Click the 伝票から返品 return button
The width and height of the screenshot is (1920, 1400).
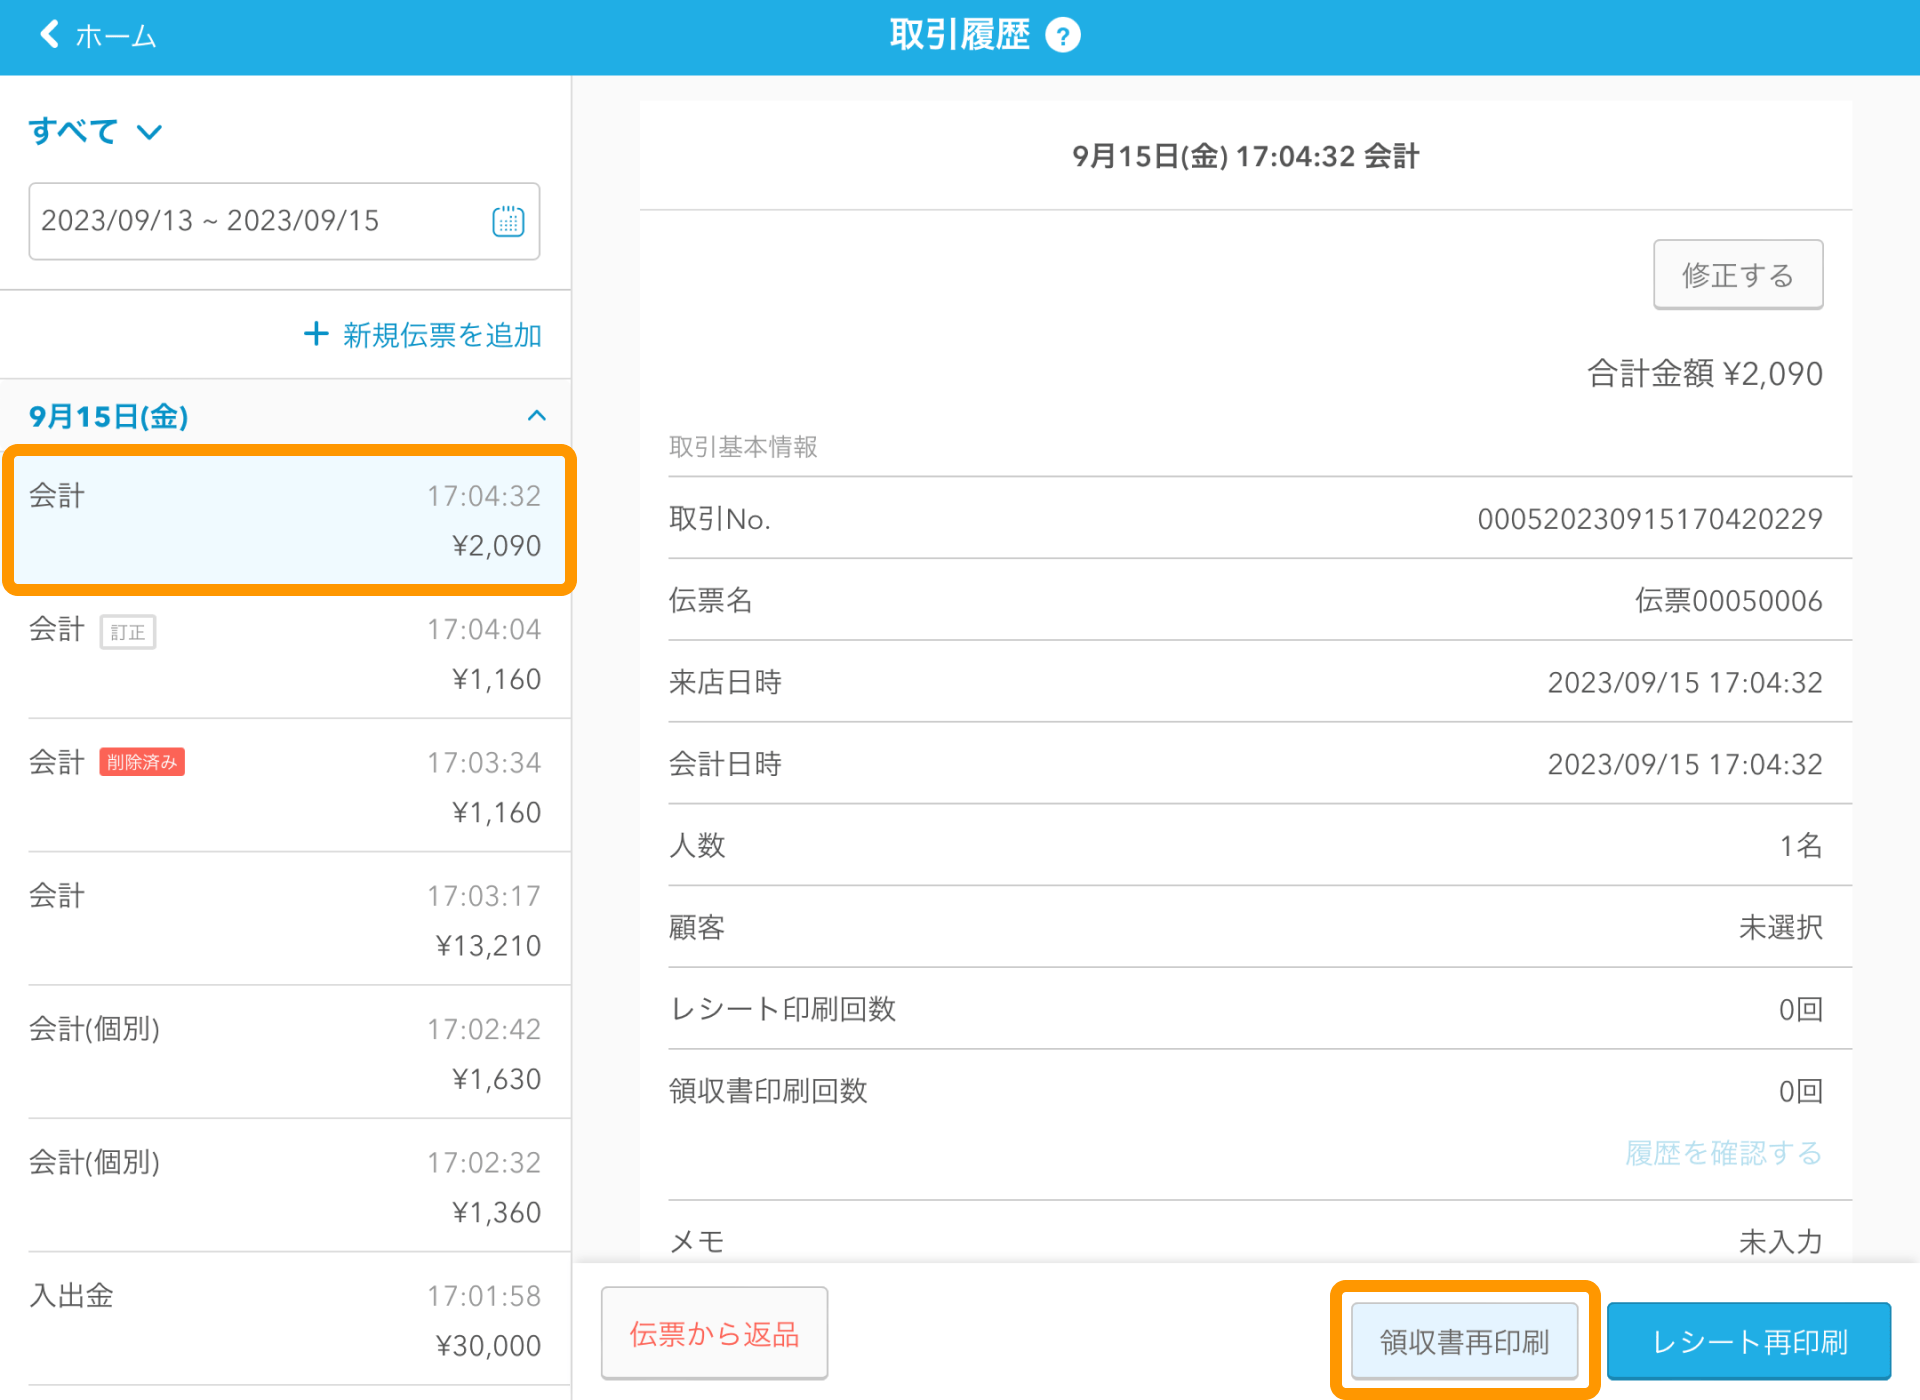point(714,1334)
